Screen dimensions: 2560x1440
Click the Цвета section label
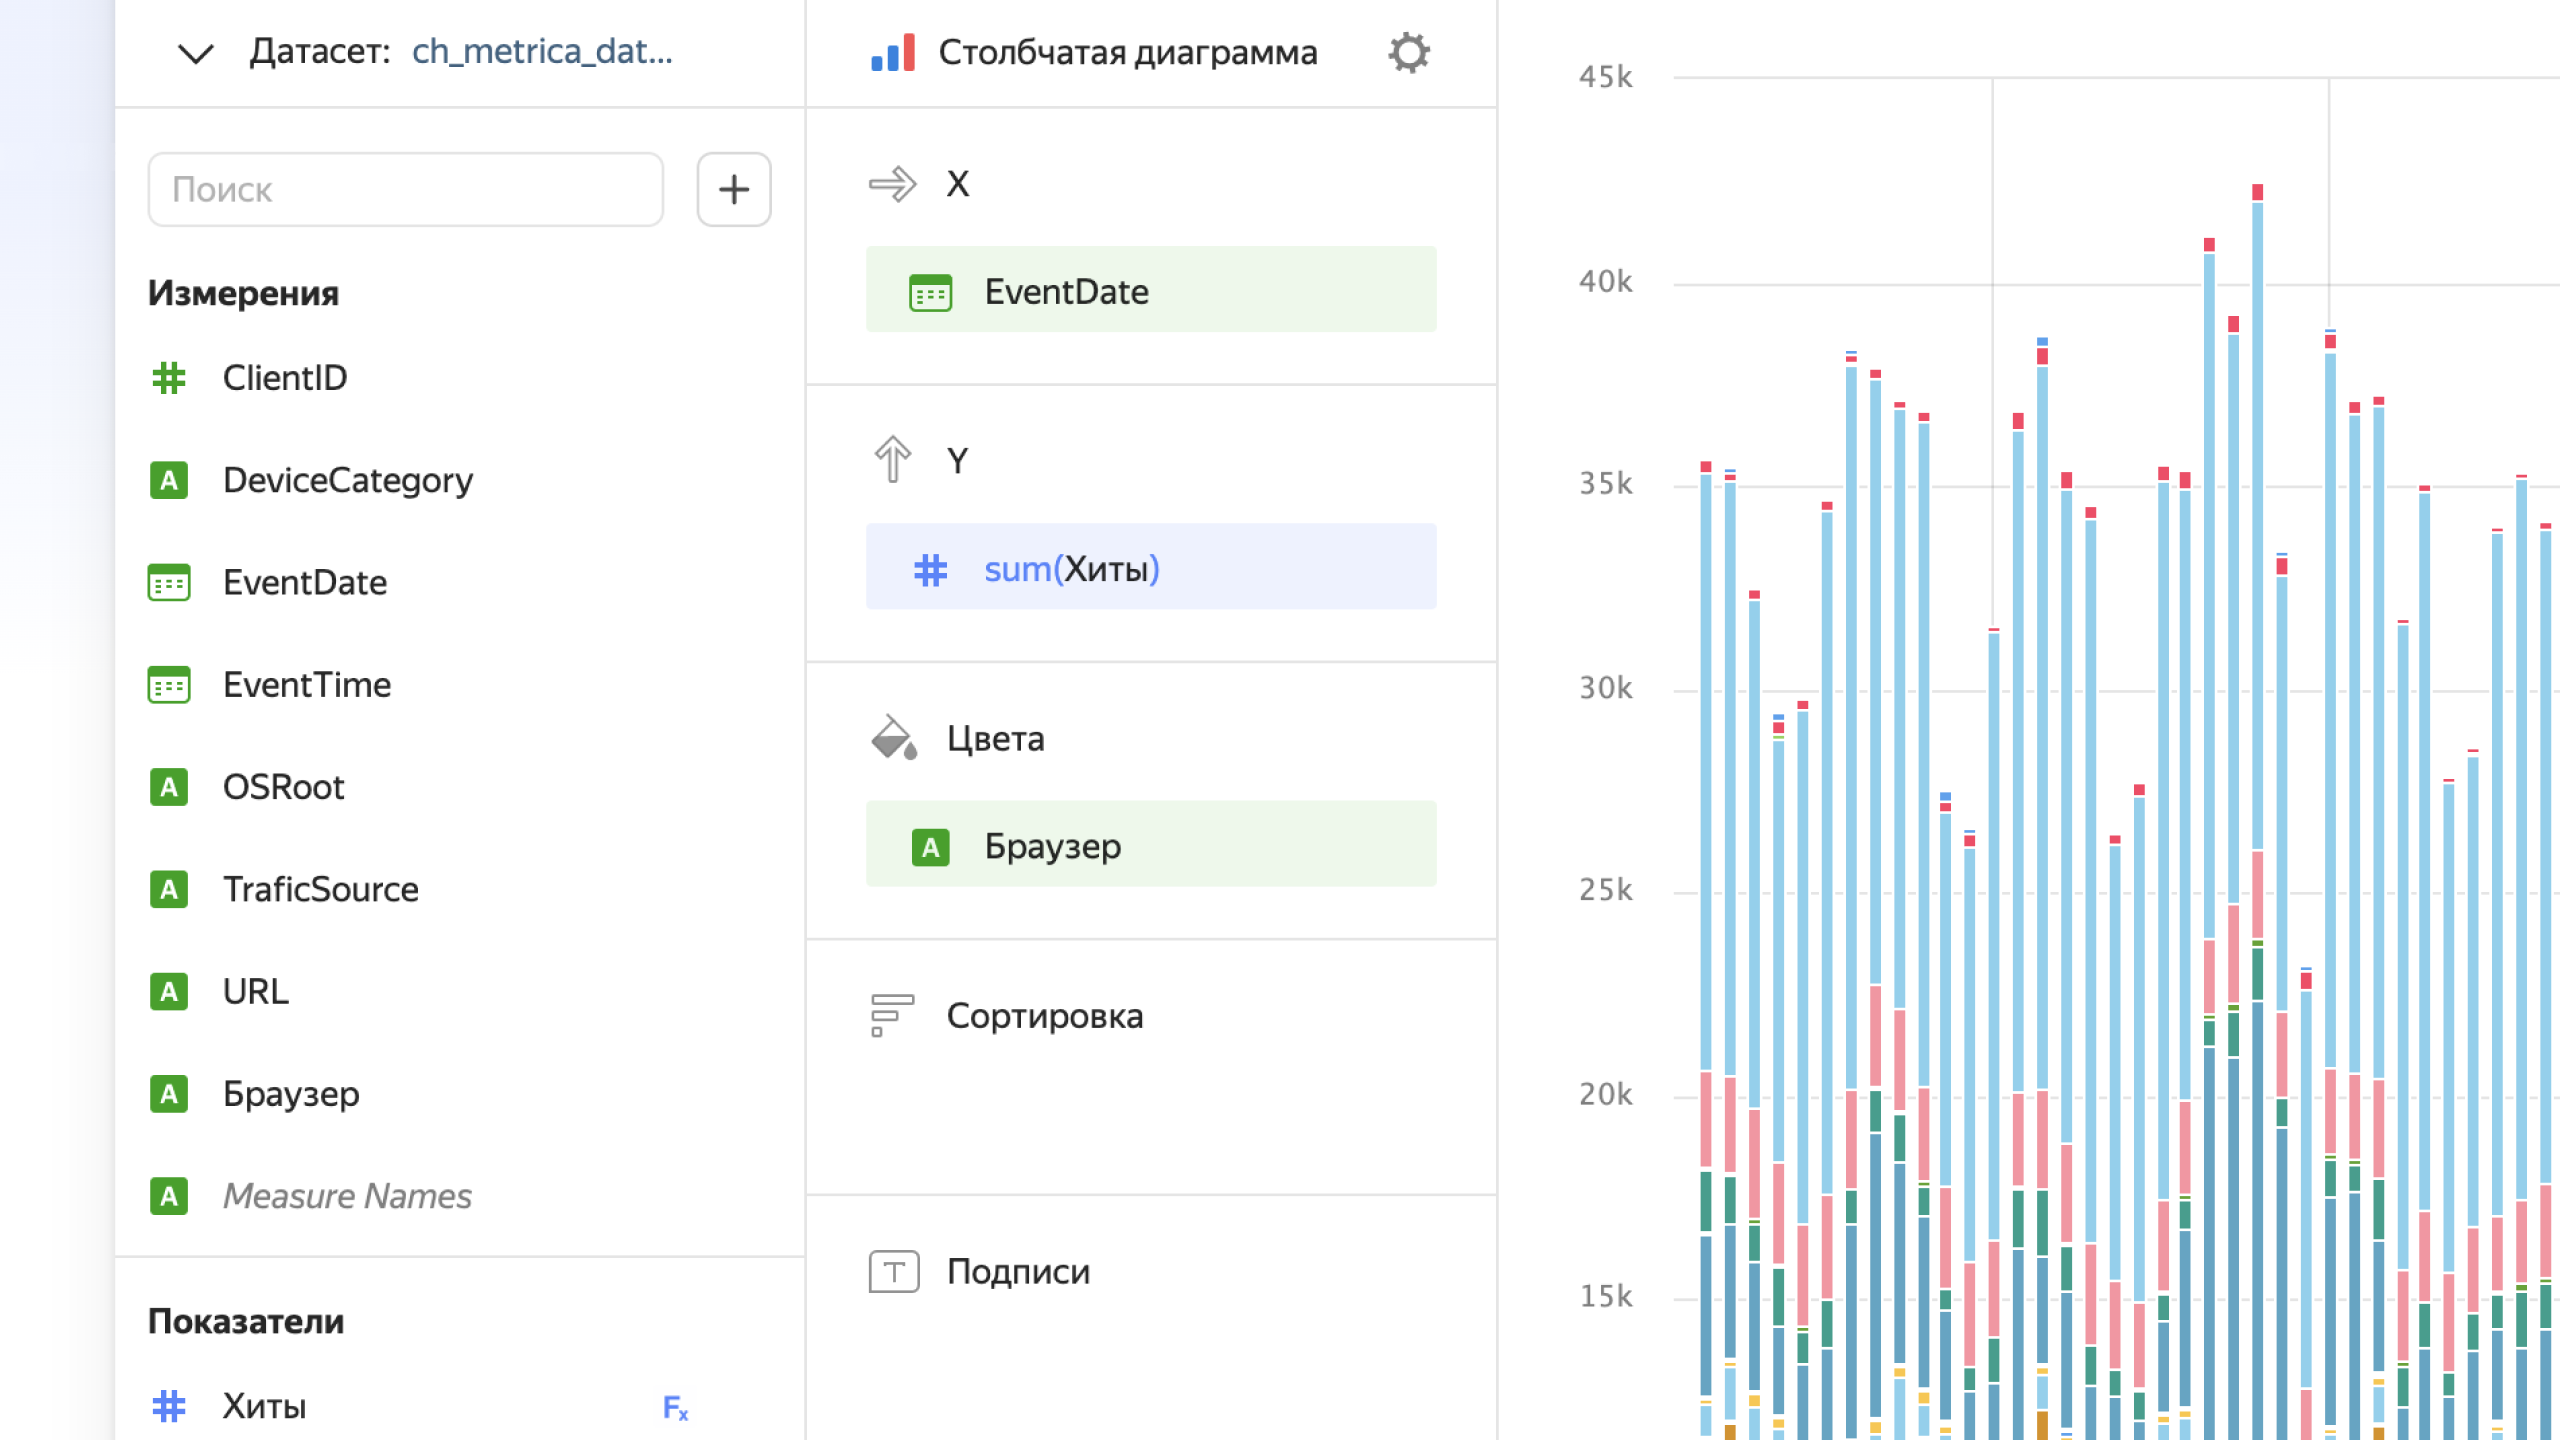(x=995, y=739)
